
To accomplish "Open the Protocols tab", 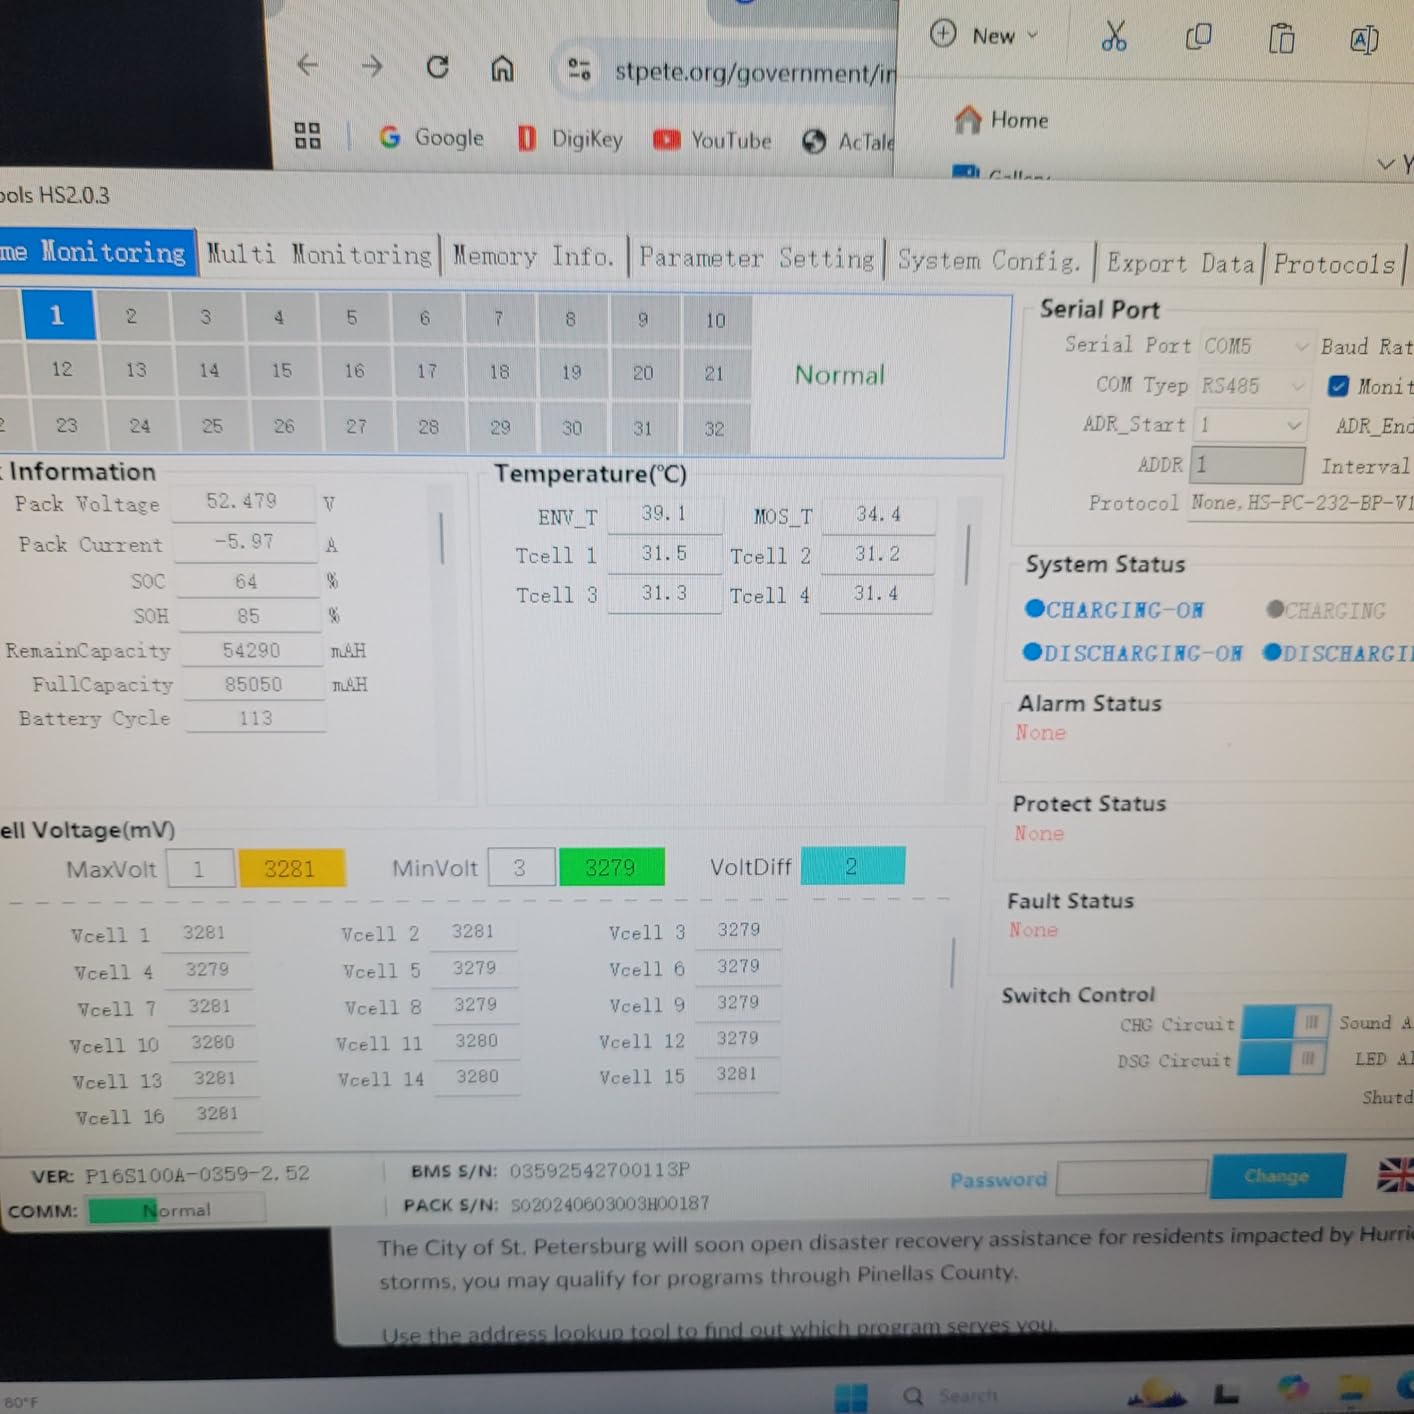I will (1334, 265).
